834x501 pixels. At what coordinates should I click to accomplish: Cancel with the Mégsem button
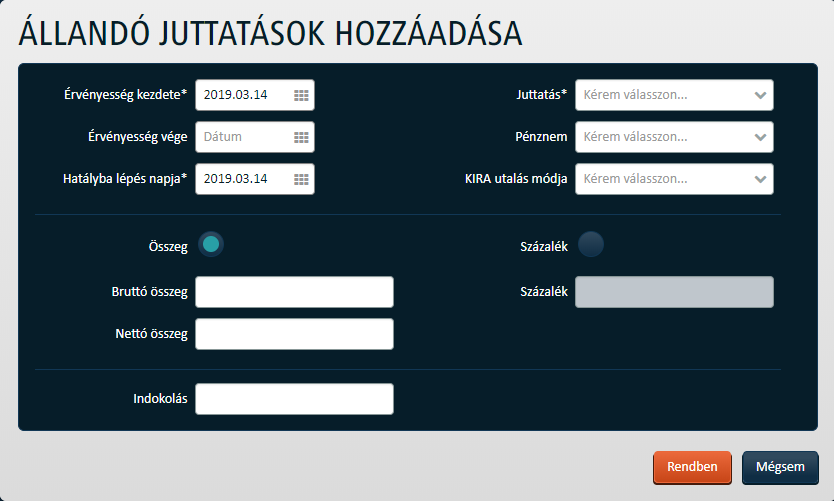click(x=780, y=467)
